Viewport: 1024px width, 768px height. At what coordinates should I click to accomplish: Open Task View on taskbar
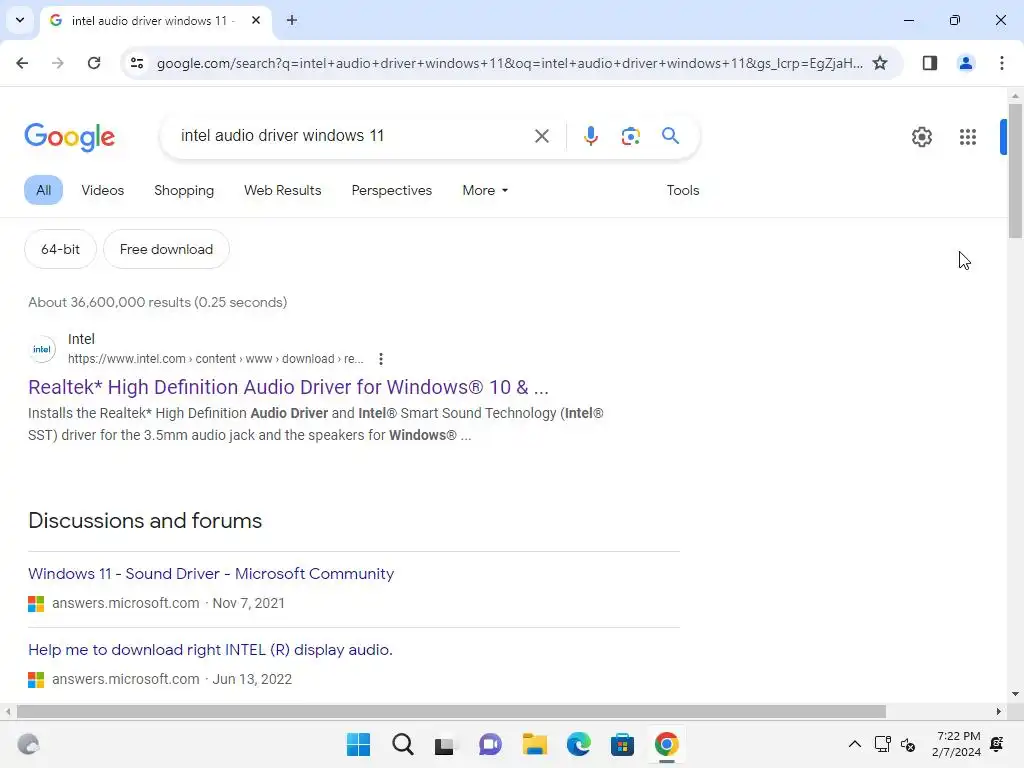445,744
